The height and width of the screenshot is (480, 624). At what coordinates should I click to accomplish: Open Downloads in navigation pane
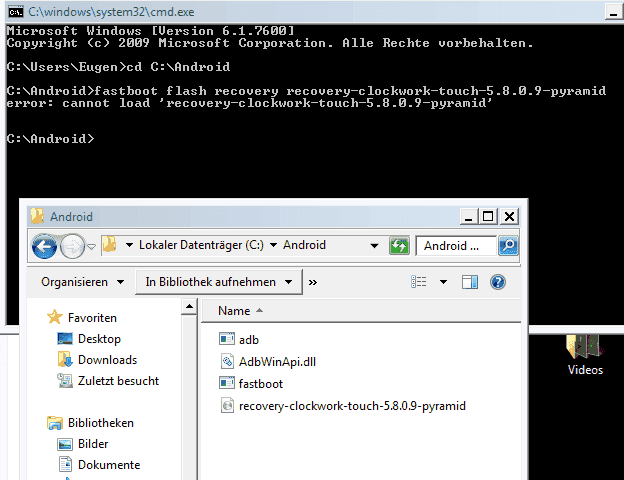[x=107, y=360]
